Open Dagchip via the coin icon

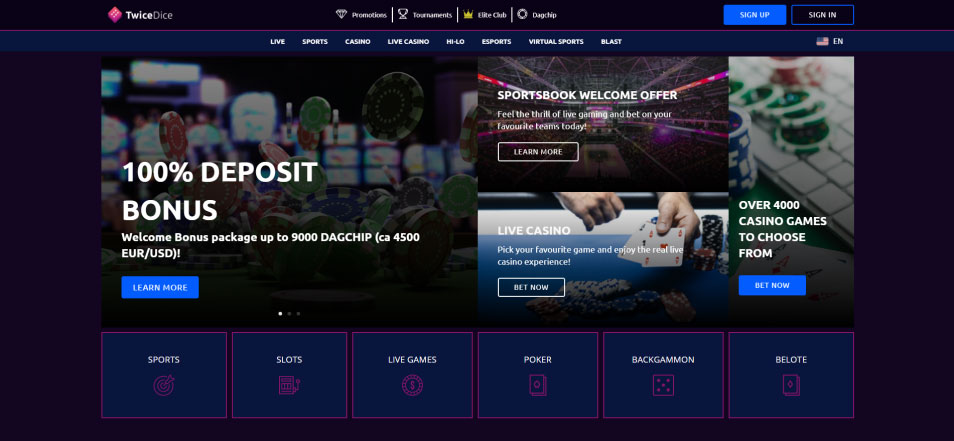[522, 15]
